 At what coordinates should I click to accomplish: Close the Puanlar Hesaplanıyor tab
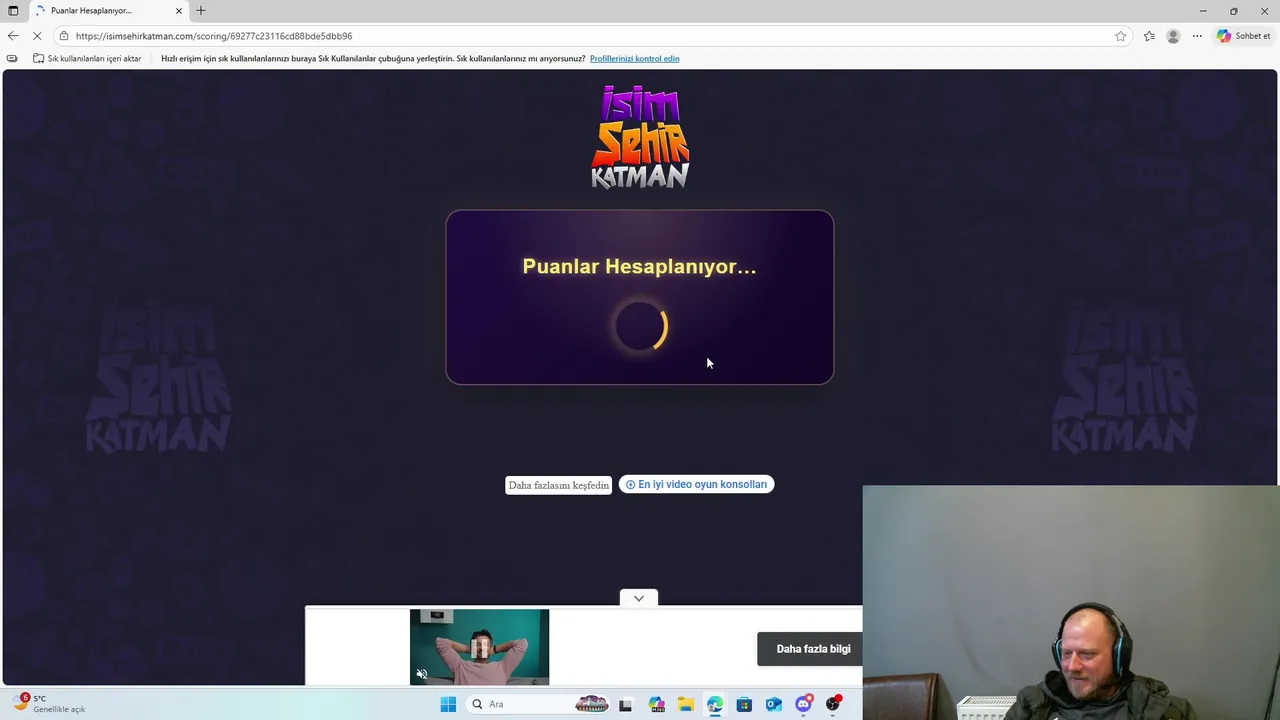[x=179, y=10]
